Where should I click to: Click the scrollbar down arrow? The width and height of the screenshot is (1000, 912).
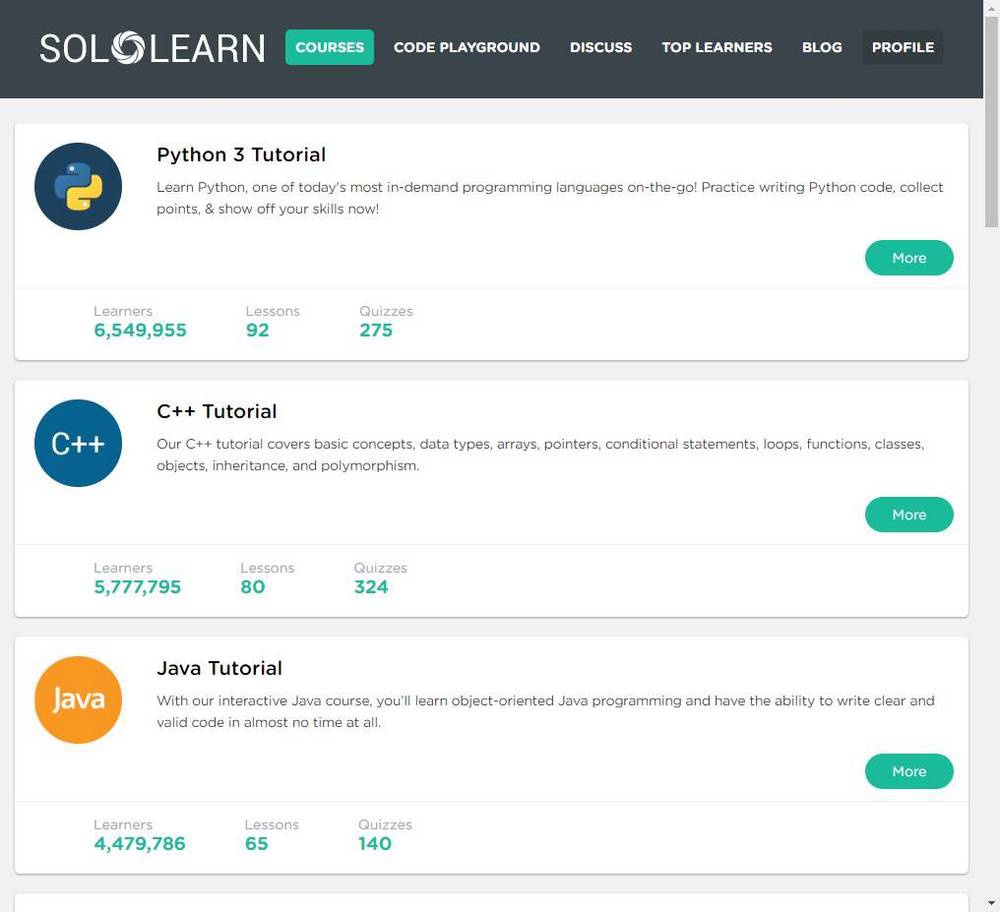(991, 903)
